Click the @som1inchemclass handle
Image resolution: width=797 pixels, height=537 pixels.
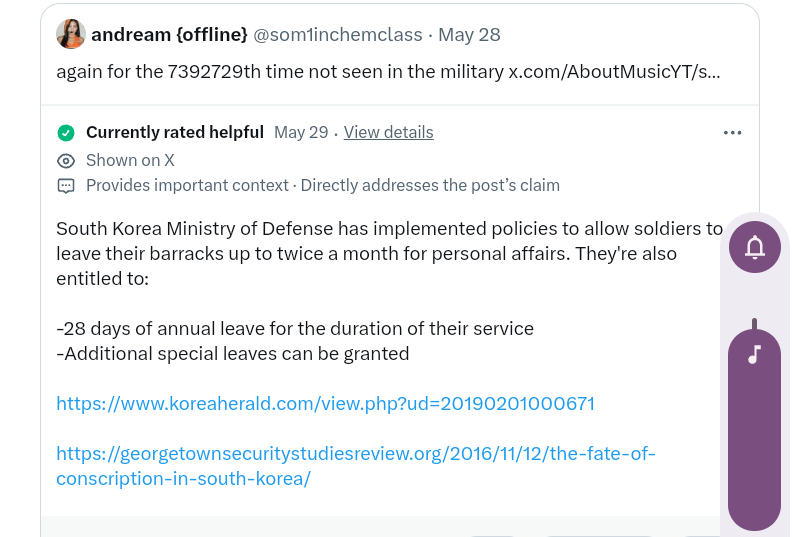pyautogui.click(x=337, y=35)
